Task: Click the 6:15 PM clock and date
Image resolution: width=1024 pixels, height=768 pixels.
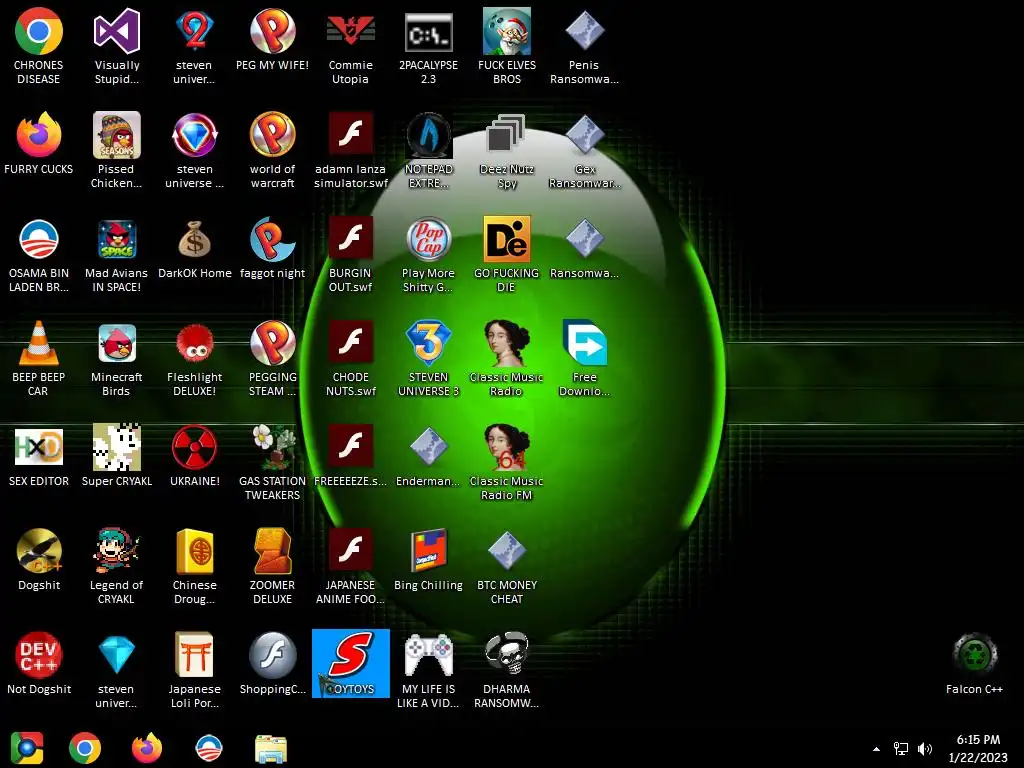Action: (978, 748)
